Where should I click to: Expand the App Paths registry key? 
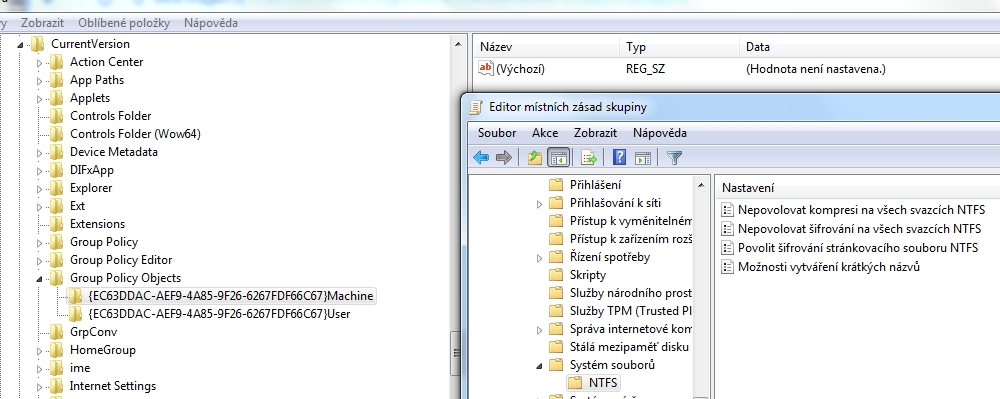(x=39, y=80)
